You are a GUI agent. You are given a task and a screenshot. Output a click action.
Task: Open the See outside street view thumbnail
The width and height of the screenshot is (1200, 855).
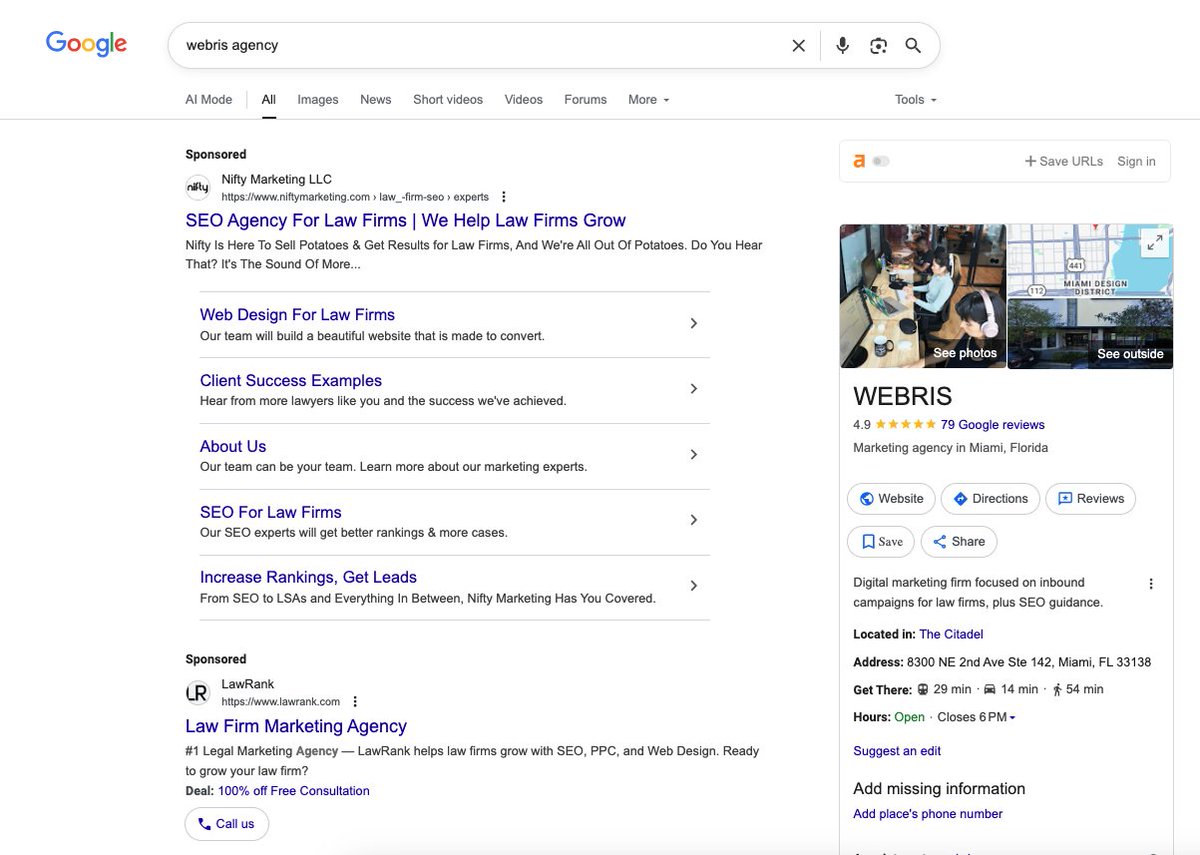[x=1090, y=334]
